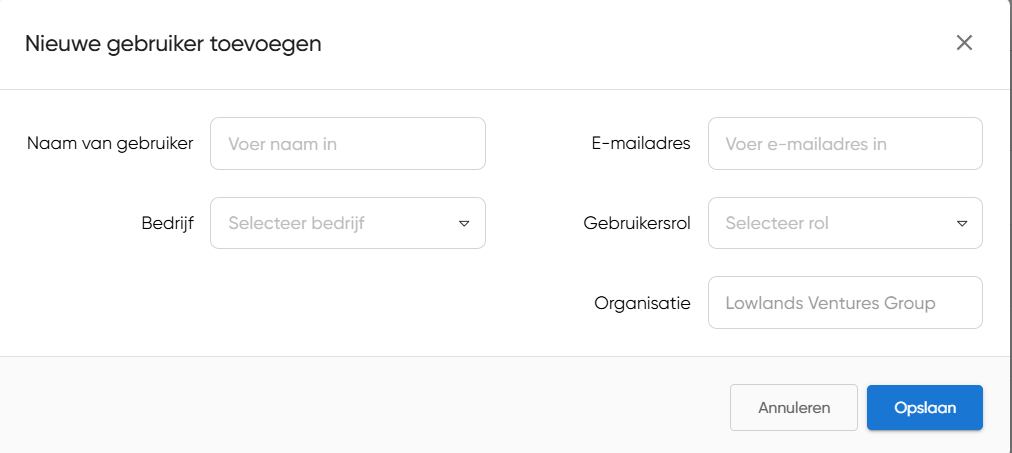Image resolution: width=1012 pixels, height=453 pixels.
Task: Cancel with the Annuleren button
Action: pos(793,408)
